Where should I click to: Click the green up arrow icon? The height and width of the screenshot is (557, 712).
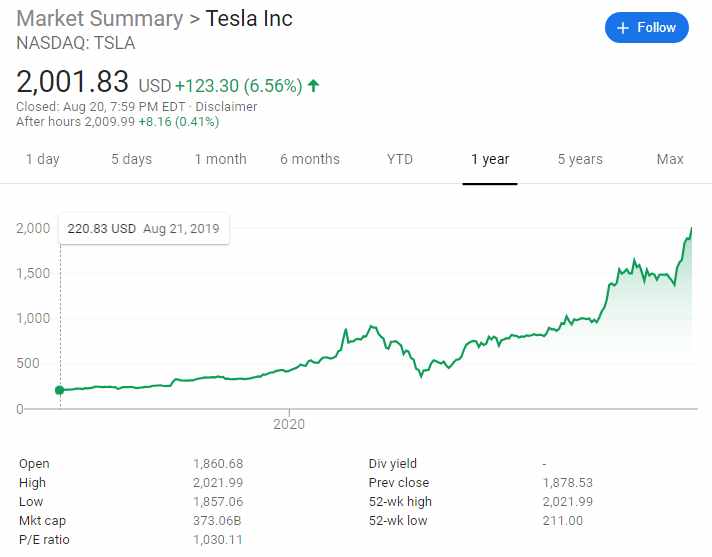(313, 86)
